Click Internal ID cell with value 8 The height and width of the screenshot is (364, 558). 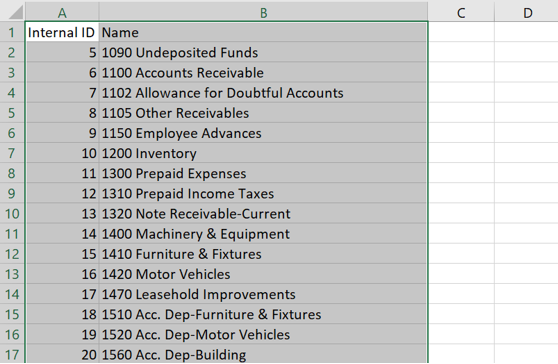(62, 113)
